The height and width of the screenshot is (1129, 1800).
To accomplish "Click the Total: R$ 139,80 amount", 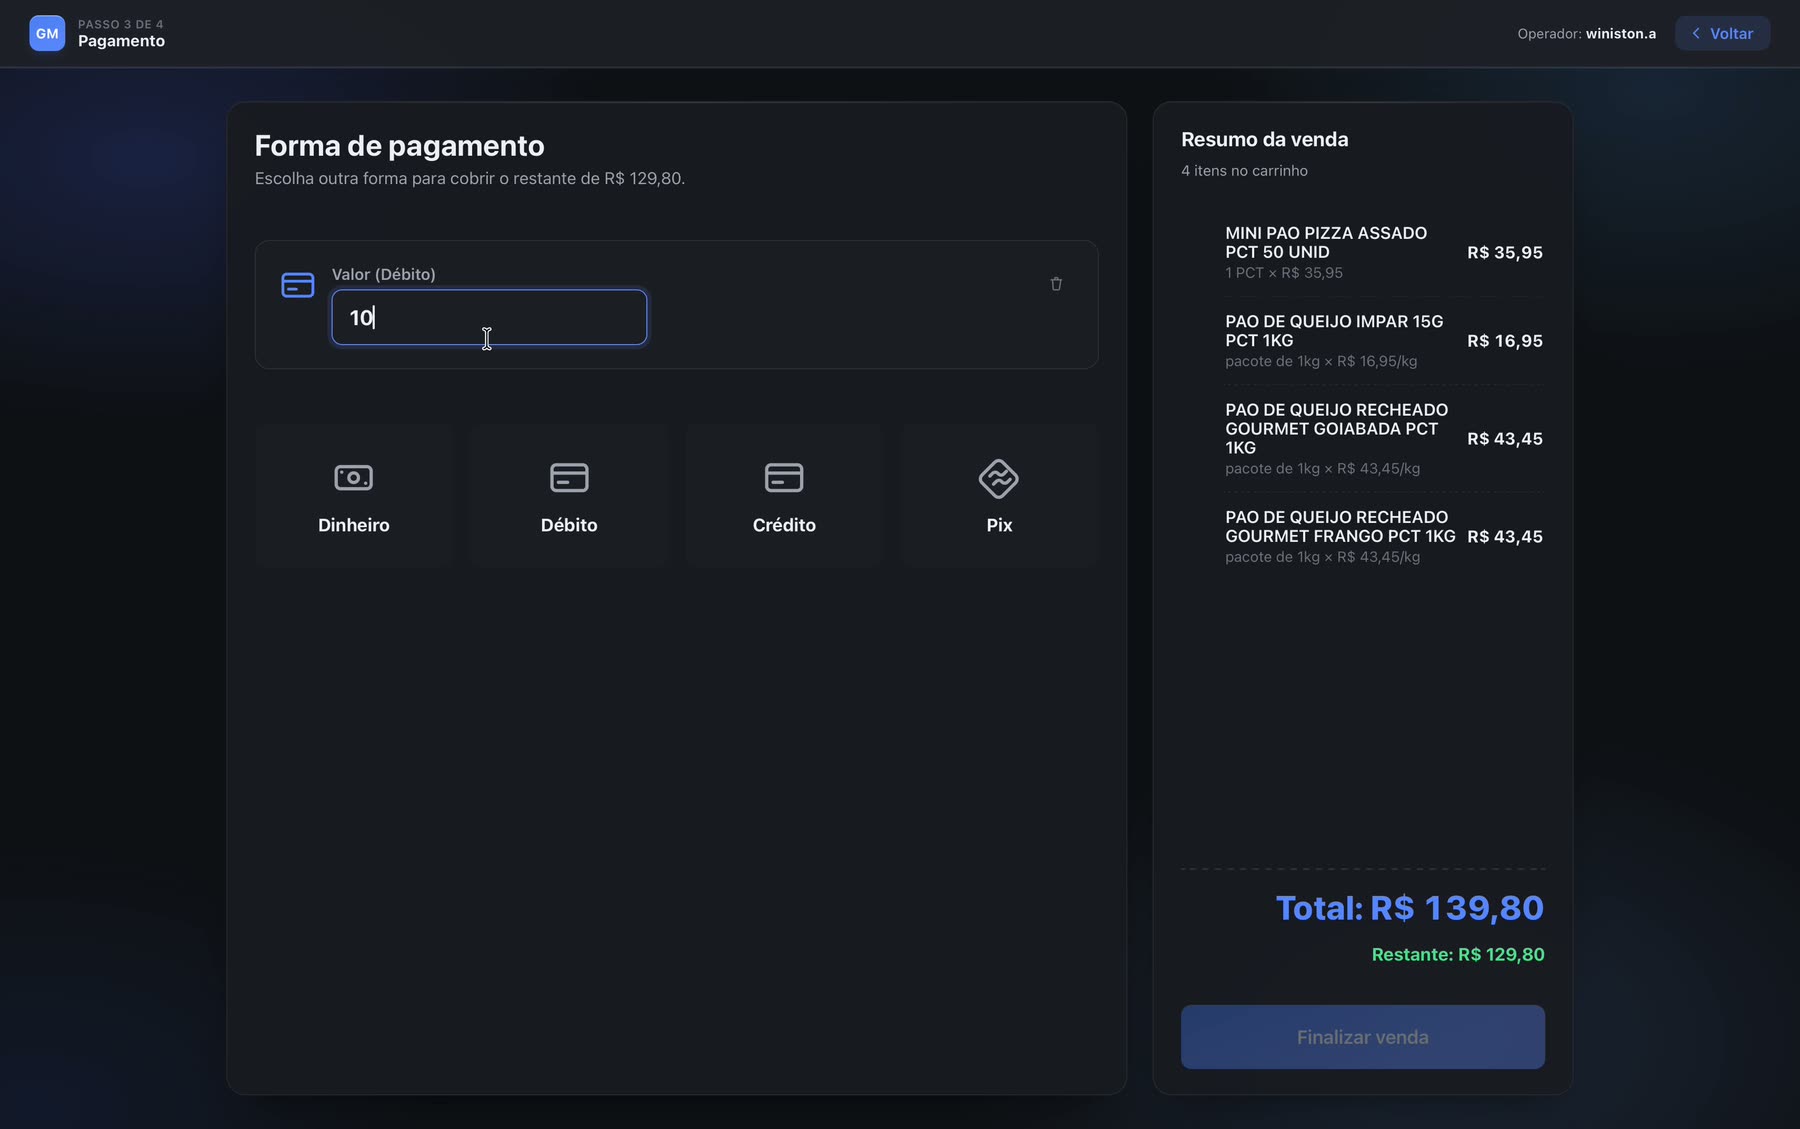I will [1409, 908].
